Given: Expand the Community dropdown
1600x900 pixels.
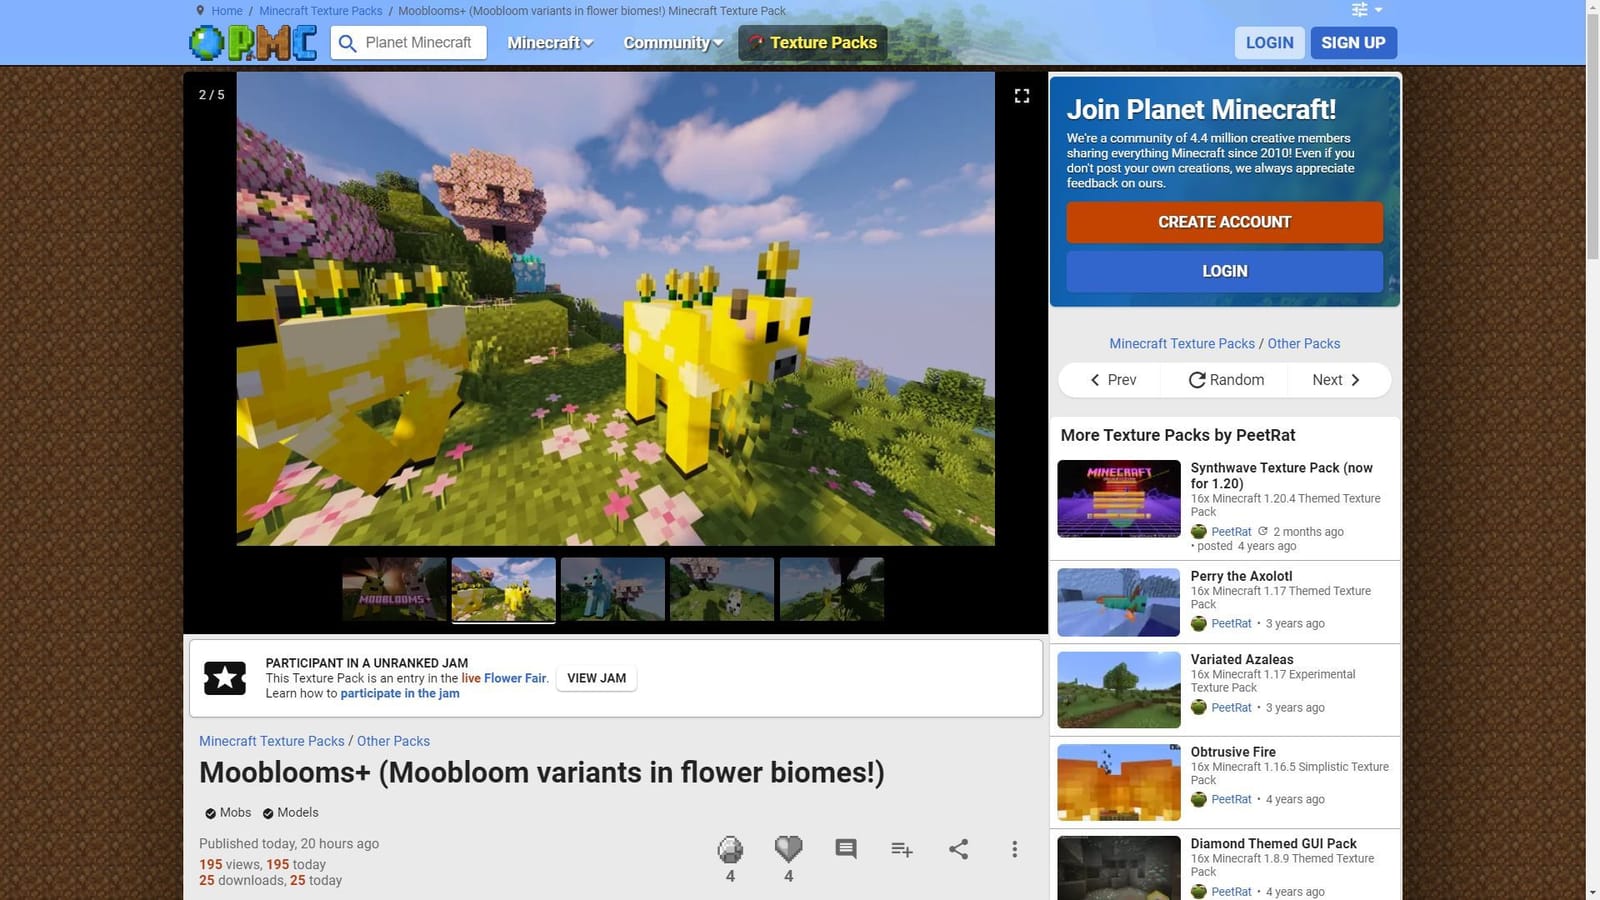Looking at the screenshot, I should click(672, 43).
